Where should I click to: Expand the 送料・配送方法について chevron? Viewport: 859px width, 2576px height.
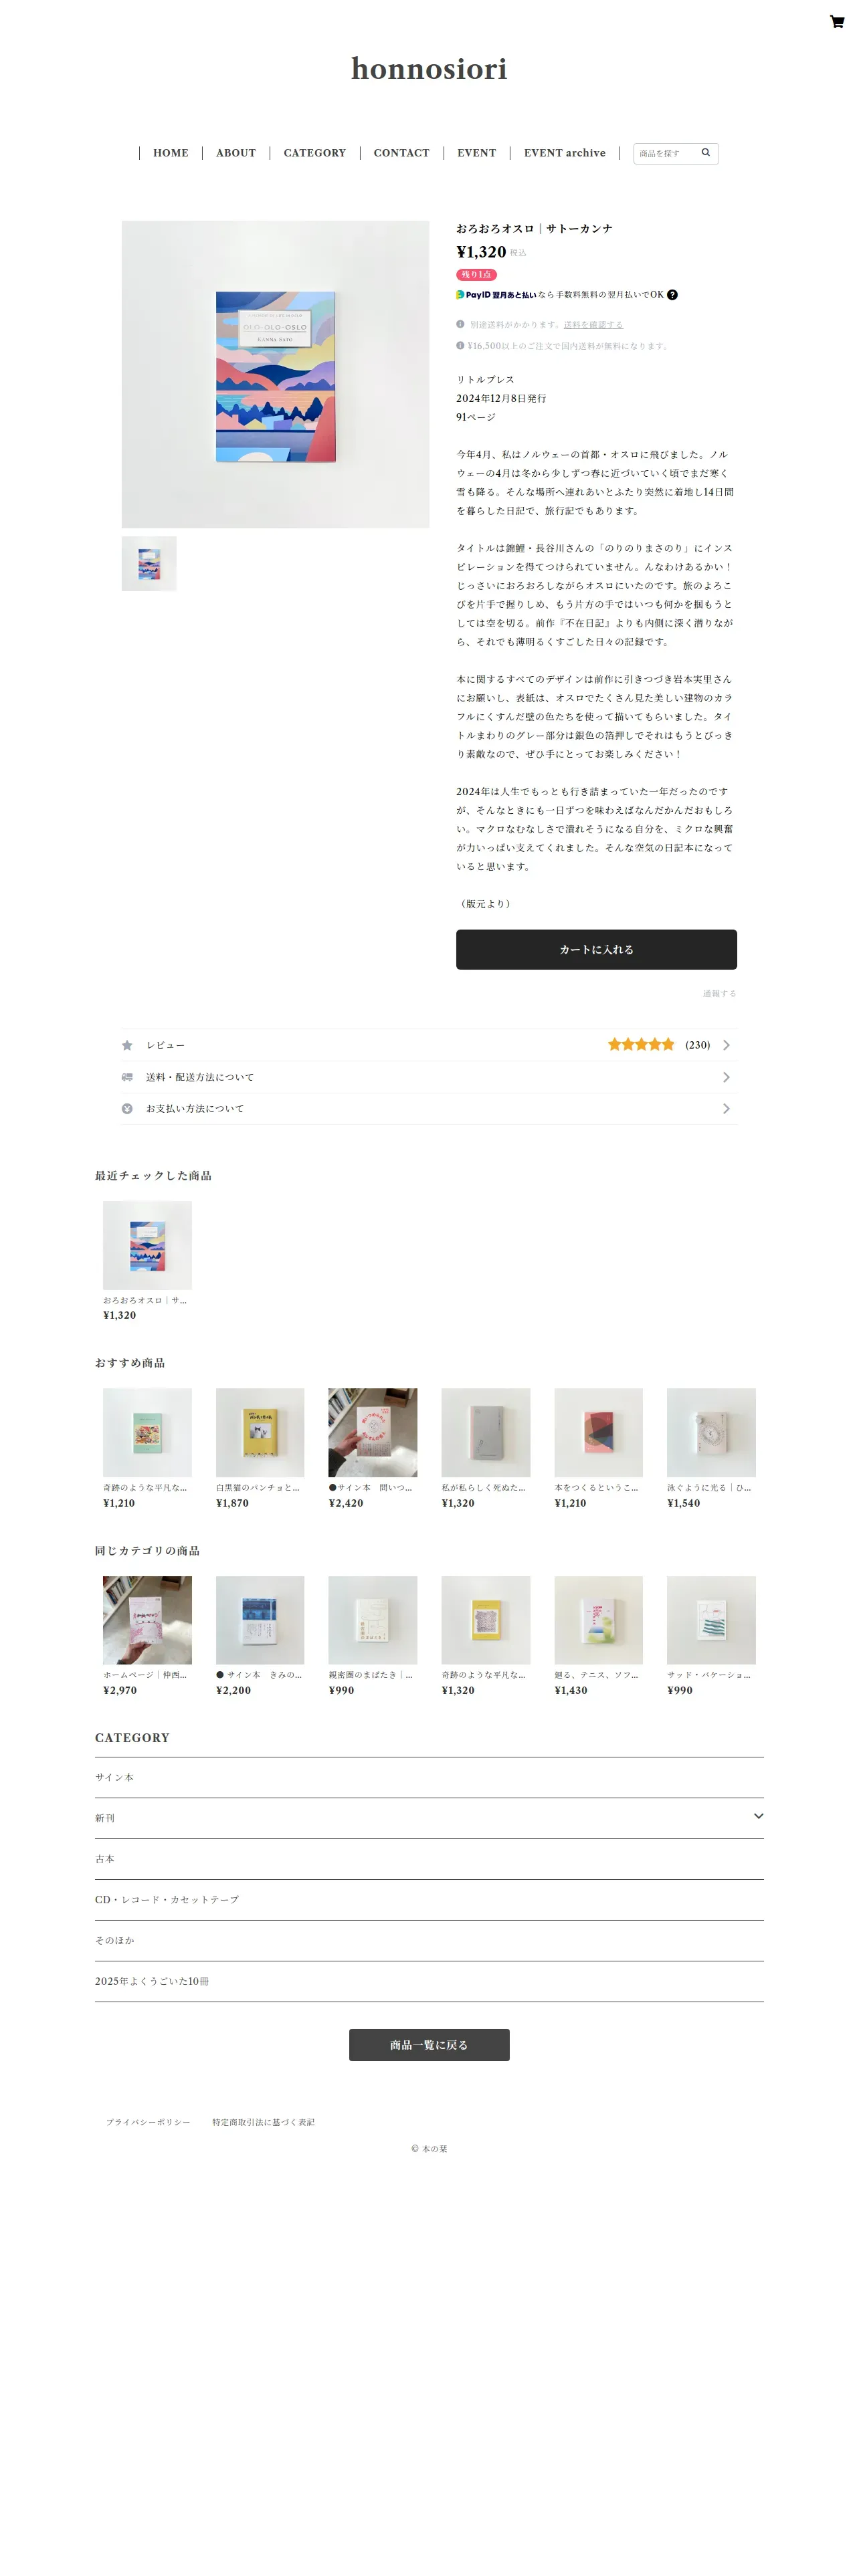coord(726,1077)
